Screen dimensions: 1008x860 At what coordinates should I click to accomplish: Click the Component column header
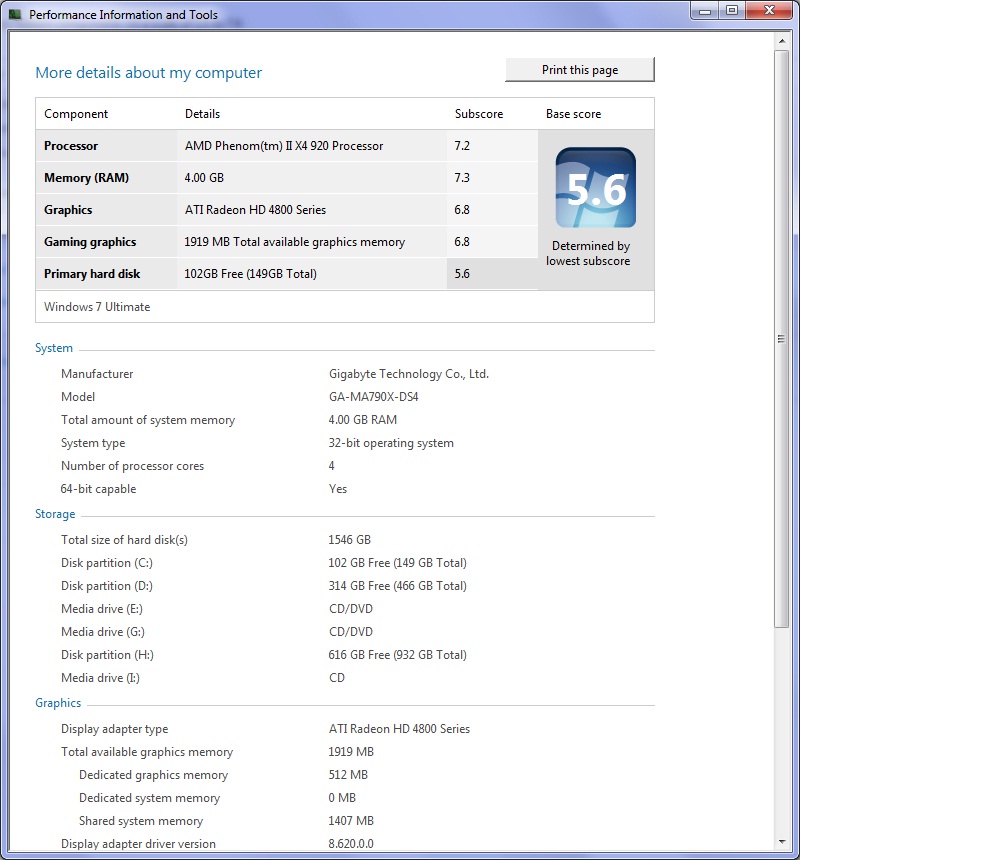76,114
